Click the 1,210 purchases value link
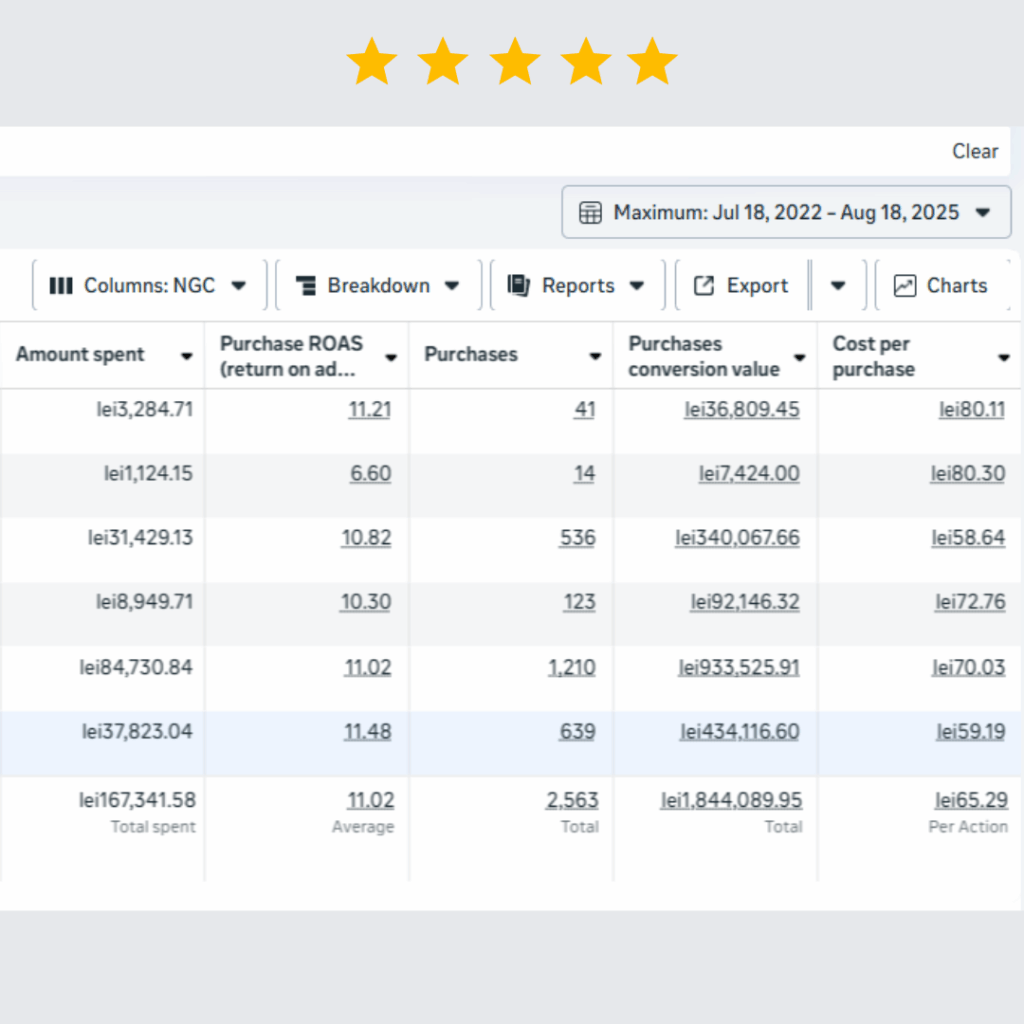Screen dimensions: 1024x1024 [571, 667]
